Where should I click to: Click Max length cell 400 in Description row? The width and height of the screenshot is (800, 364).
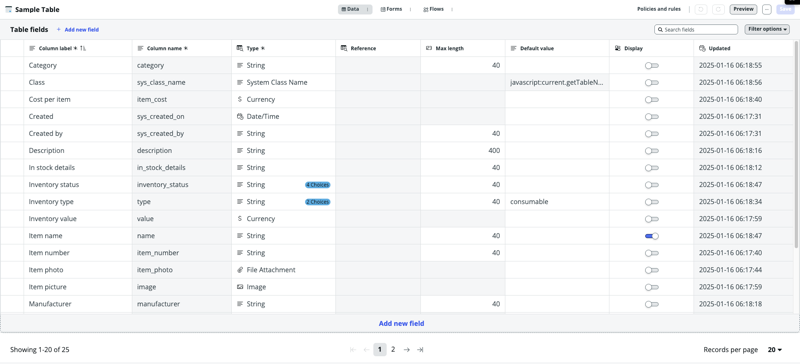pos(463,151)
